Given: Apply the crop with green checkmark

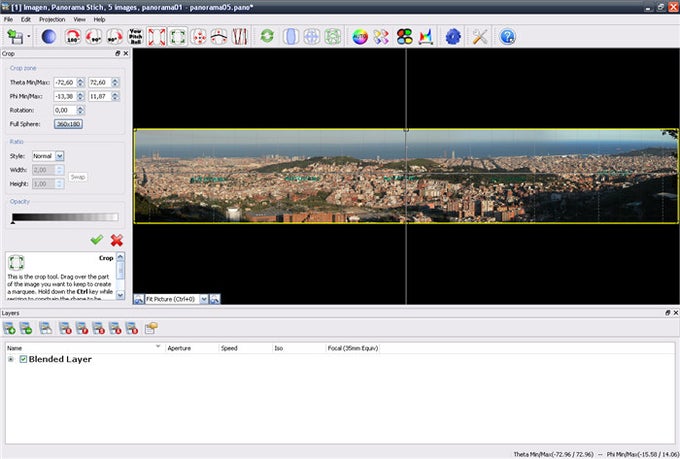Looking at the screenshot, I should click(97, 239).
